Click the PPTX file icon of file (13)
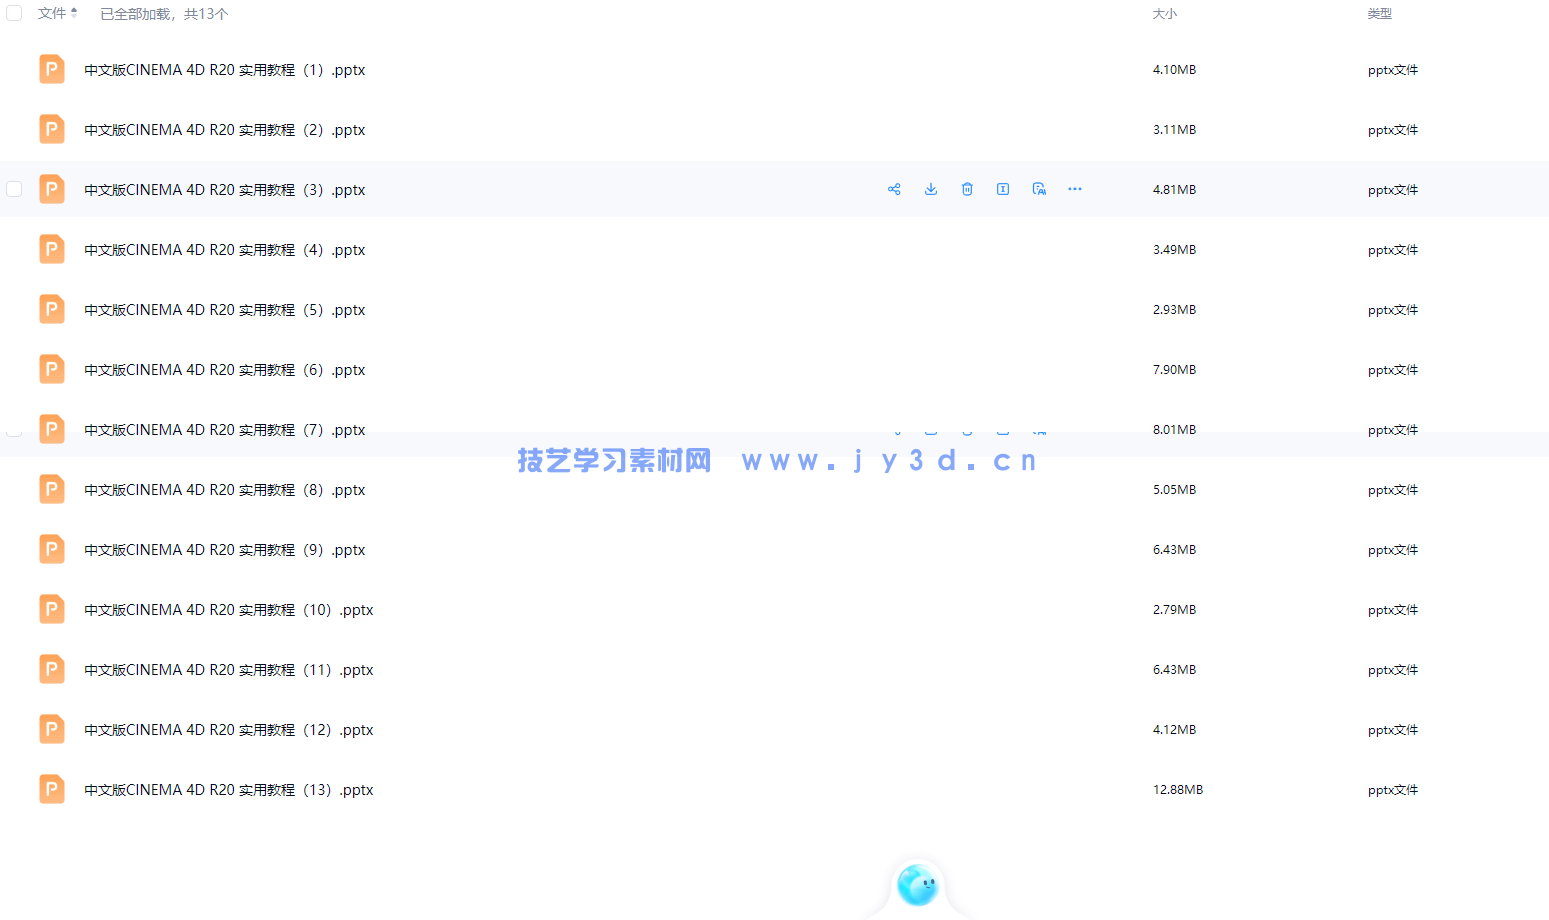This screenshot has height=920, width=1549. pos(52,789)
